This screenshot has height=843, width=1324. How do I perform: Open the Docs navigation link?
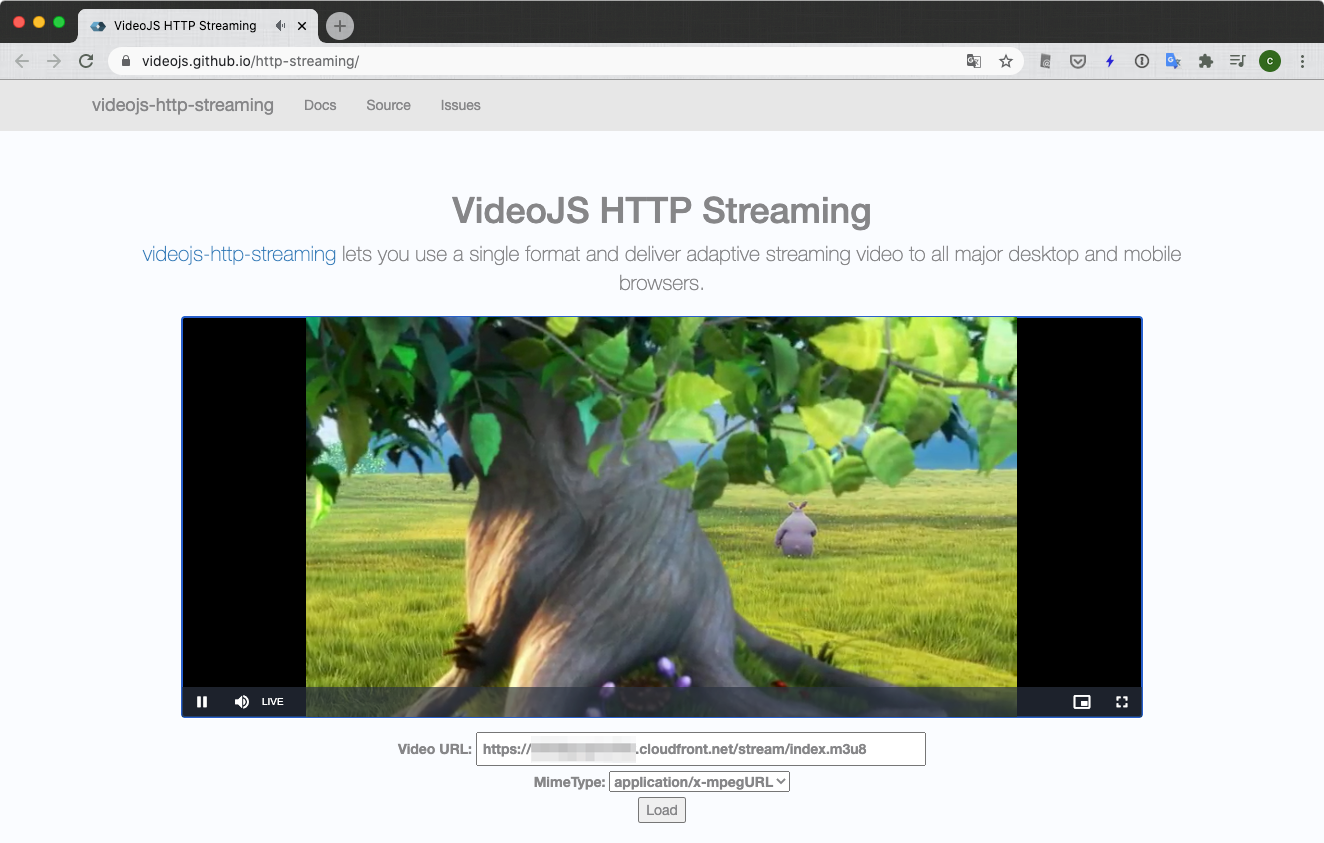pos(320,105)
